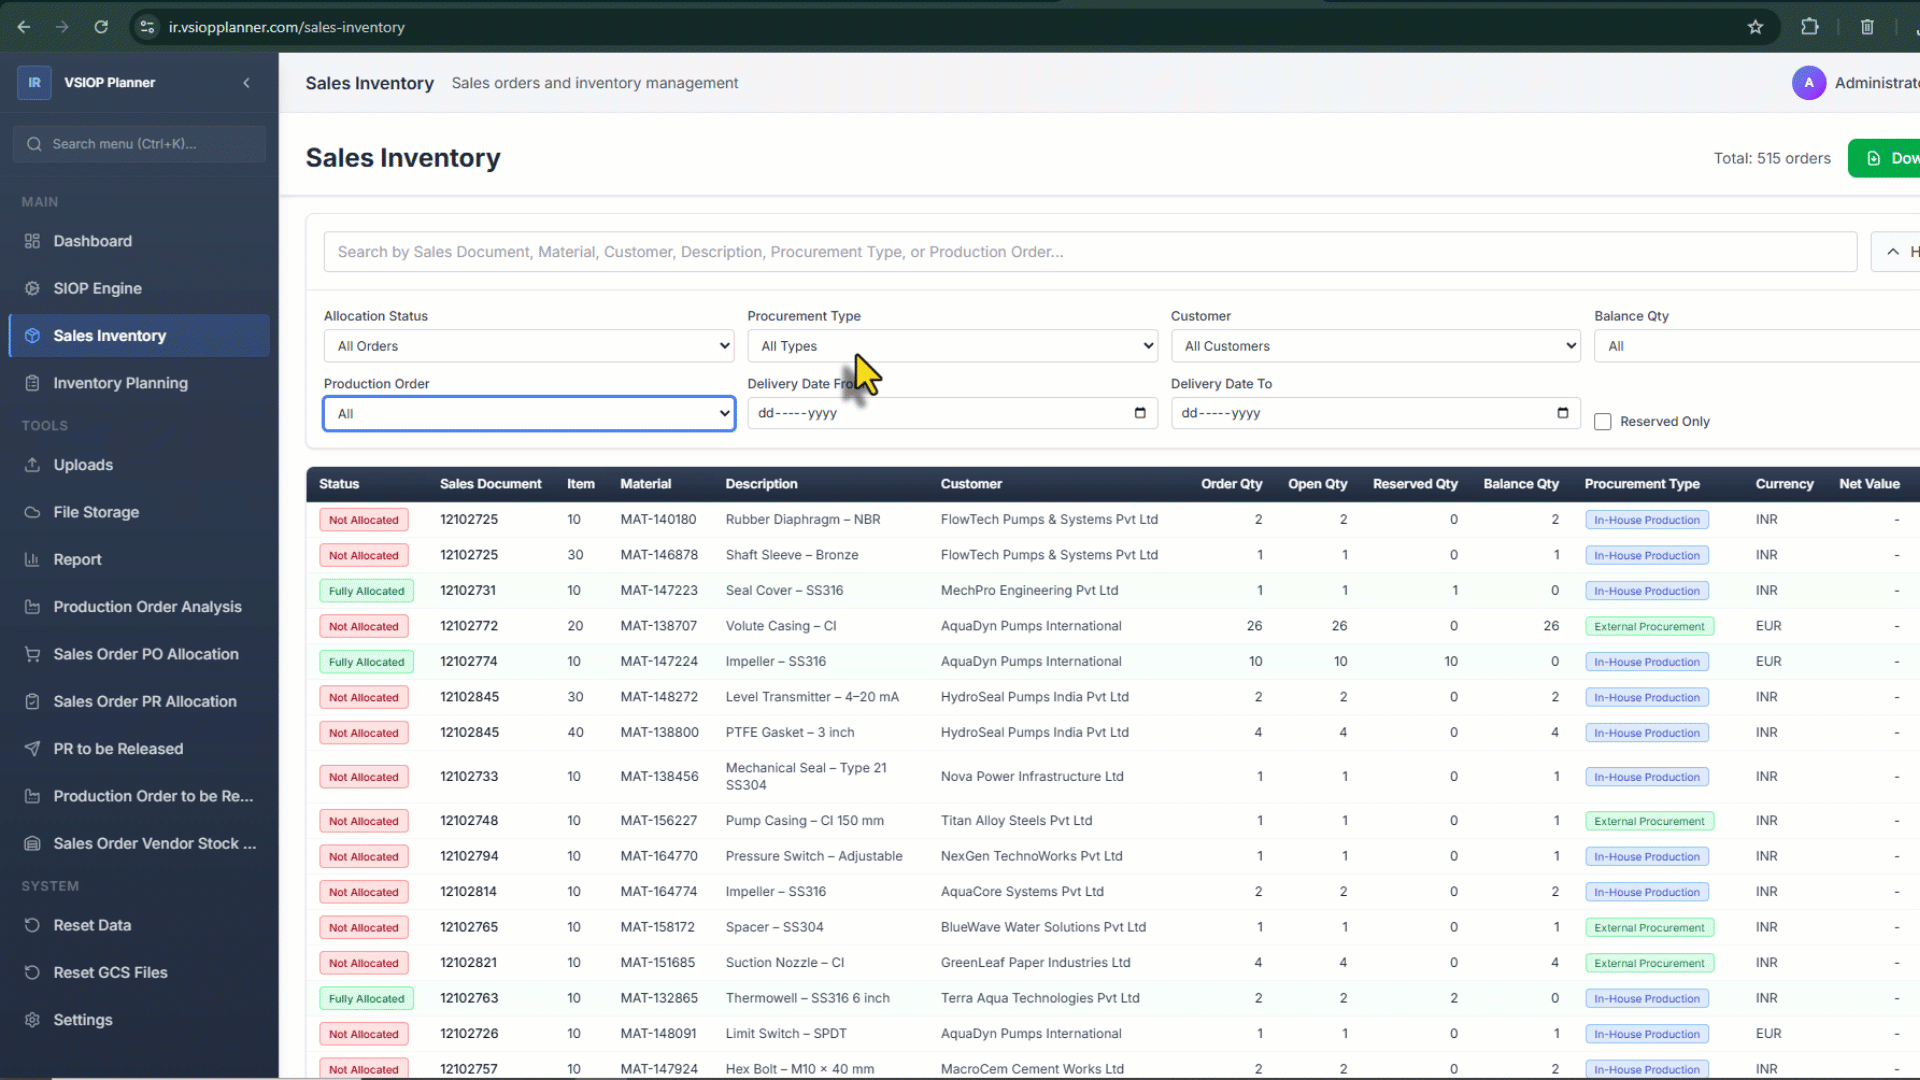Go to Production Order Analysis page
The image size is (1920, 1080).
(147, 607)
